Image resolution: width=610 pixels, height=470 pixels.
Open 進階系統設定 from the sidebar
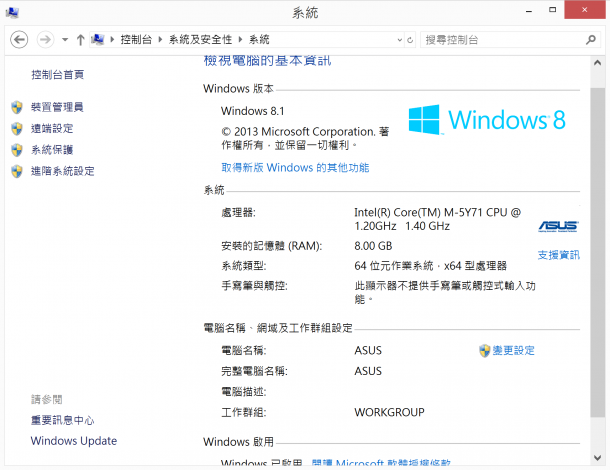(x=62, y=171)
